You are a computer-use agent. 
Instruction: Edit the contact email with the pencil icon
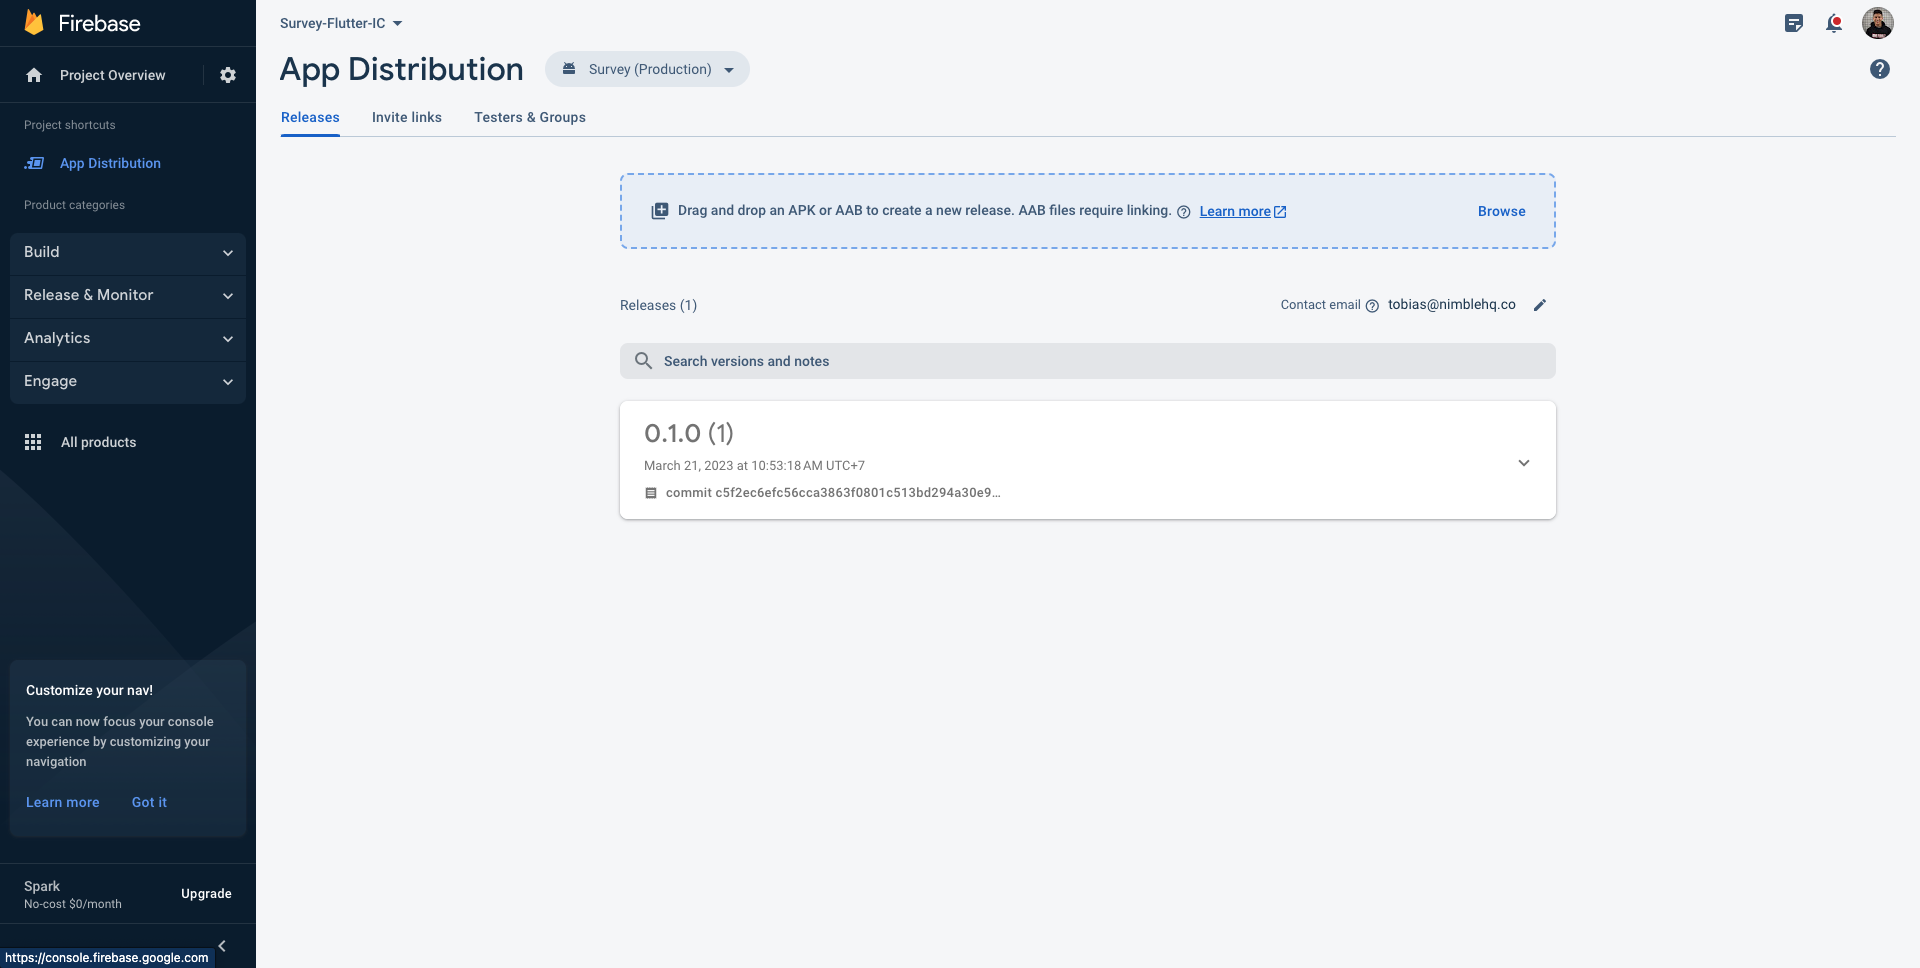tap(1540, 305)
